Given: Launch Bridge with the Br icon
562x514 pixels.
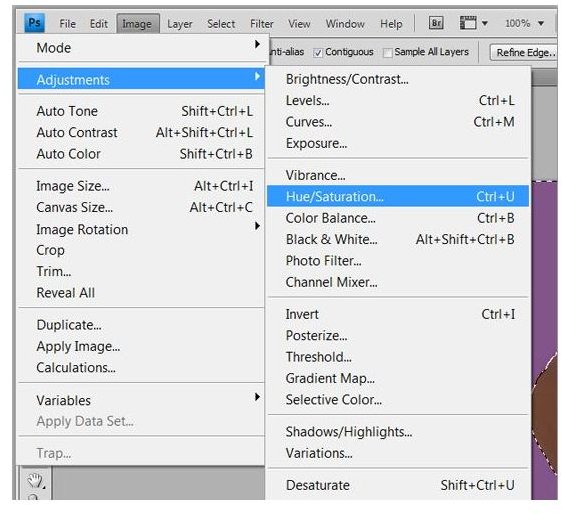Looking at the screenshot, I should click(436, 23).
